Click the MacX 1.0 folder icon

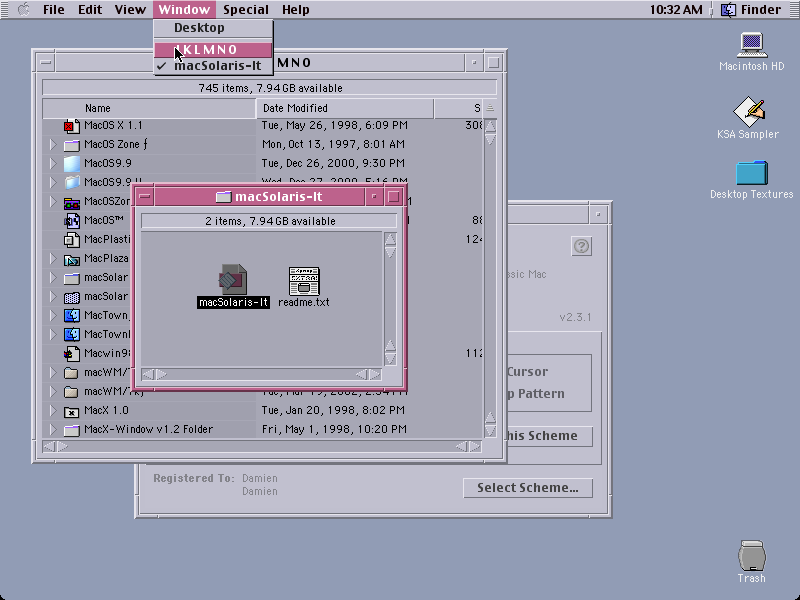click(x=71, y=411)
